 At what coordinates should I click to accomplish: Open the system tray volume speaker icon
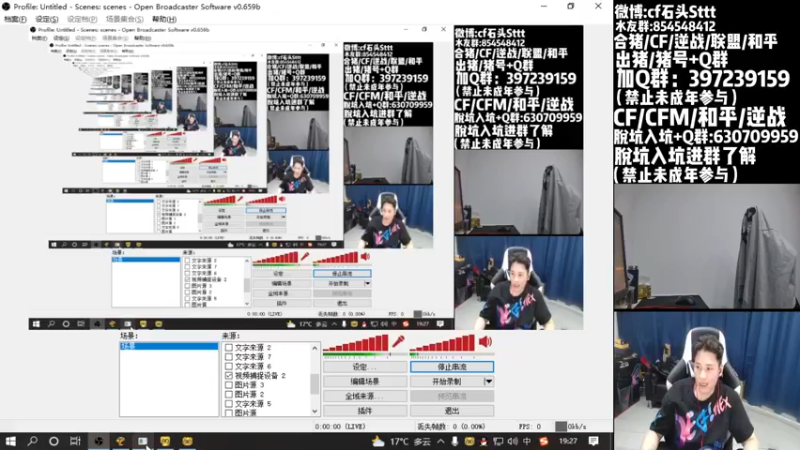click(x=512, y=441)
